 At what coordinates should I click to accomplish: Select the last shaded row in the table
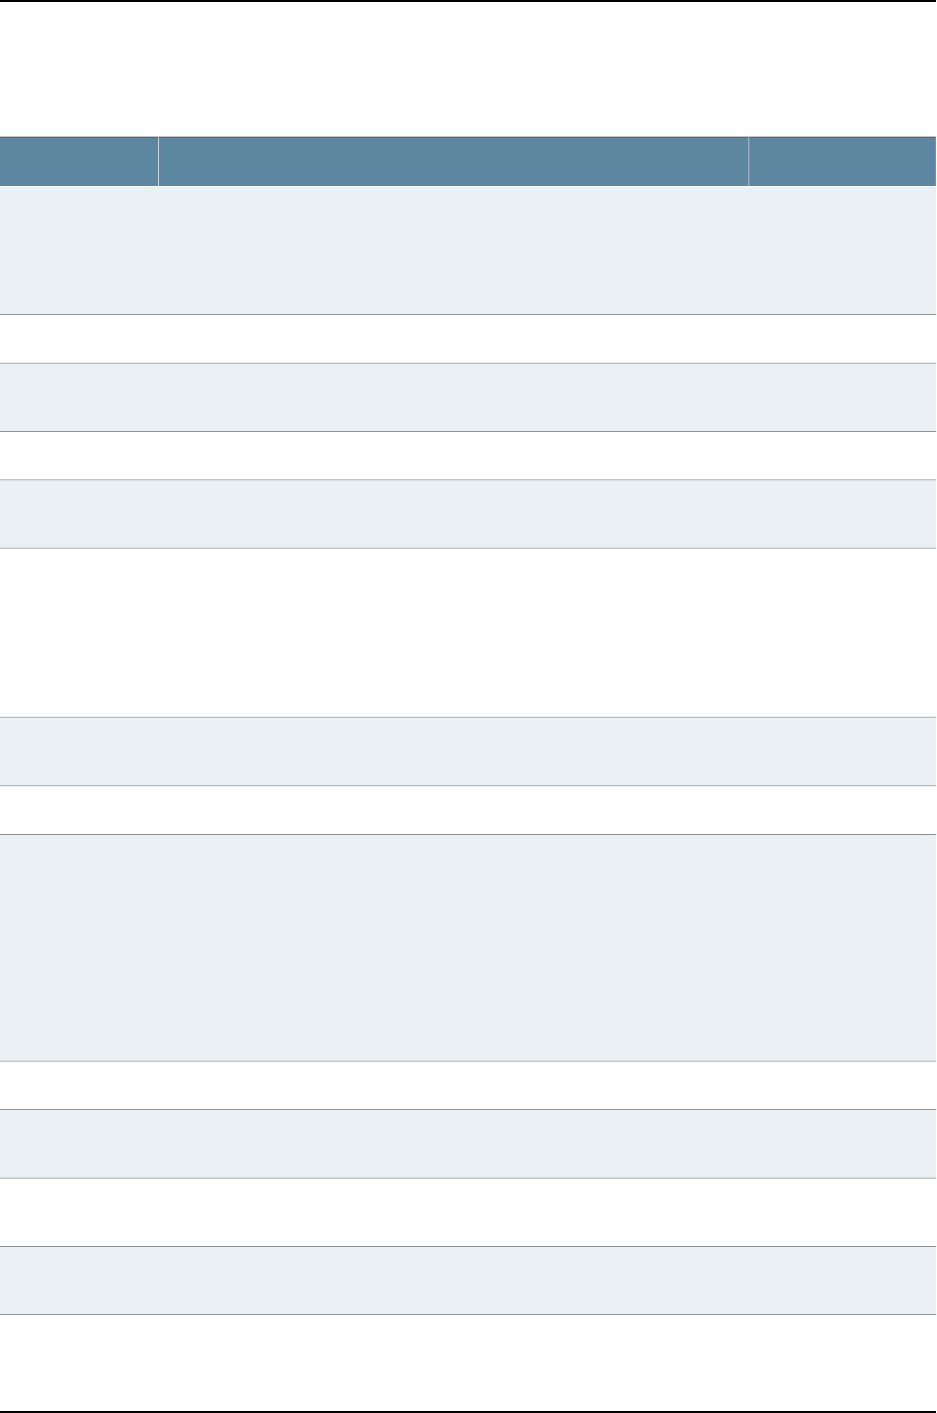(x=468, y=1280)
